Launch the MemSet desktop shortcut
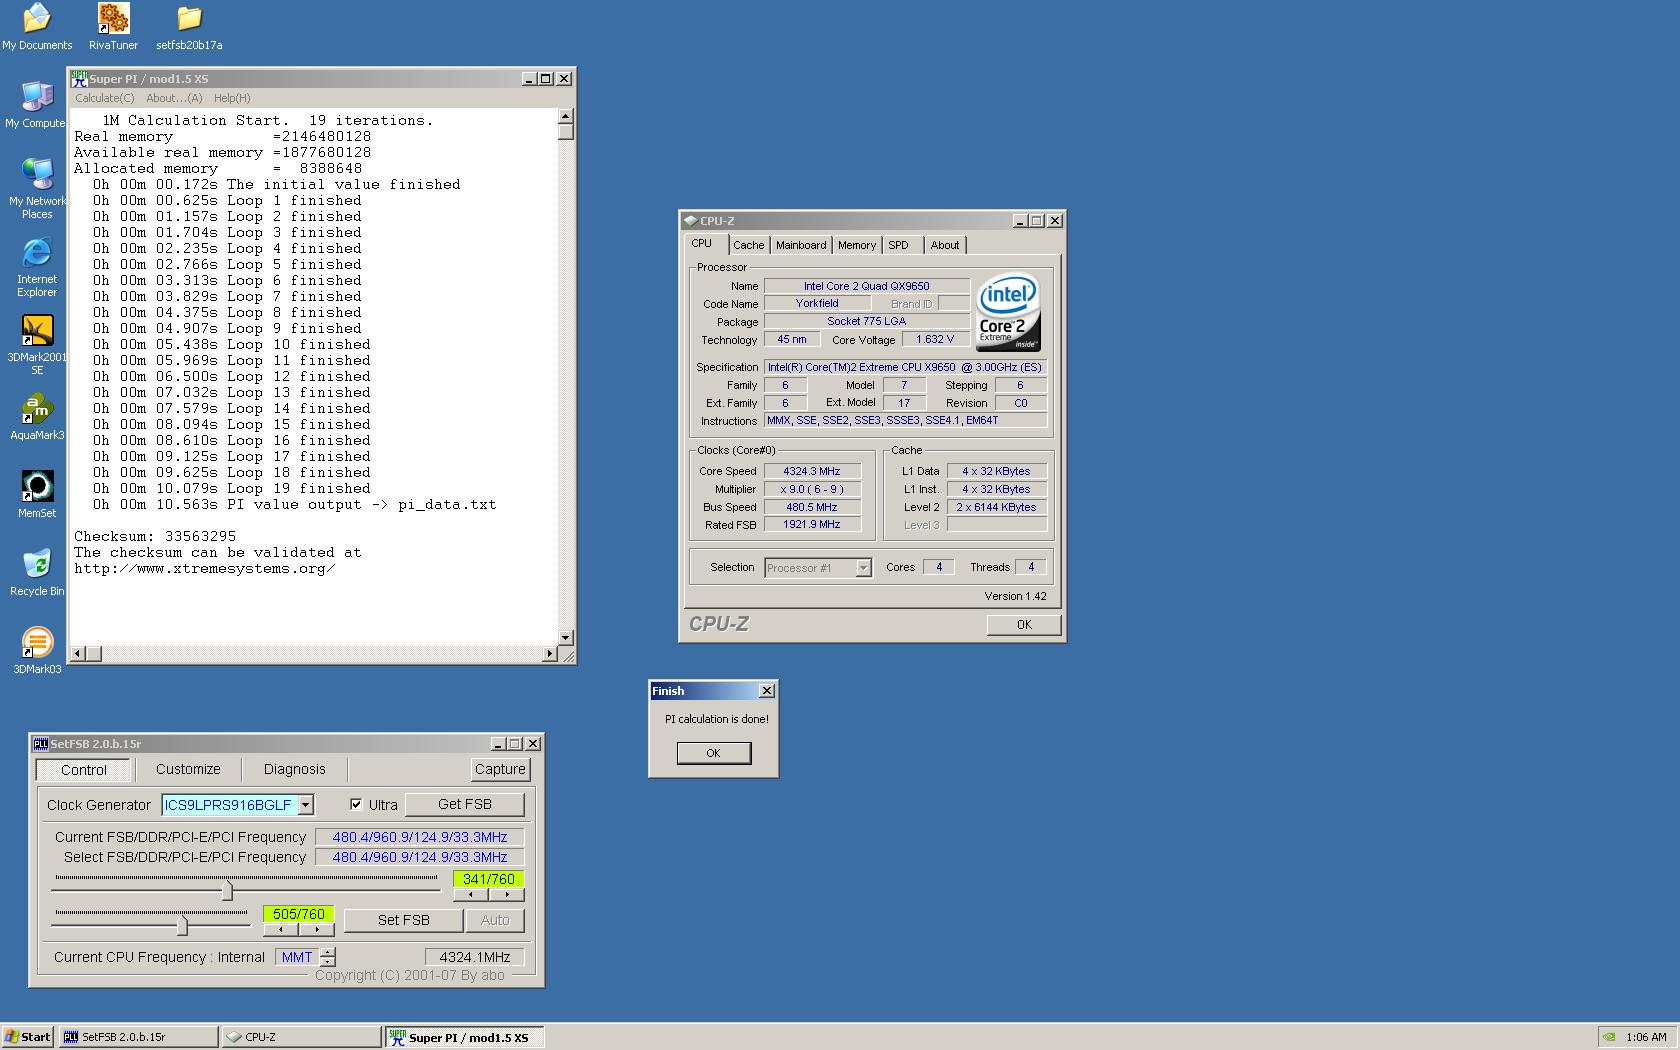Image resolution: width=1680 pixels, height=1050 pixels. pos(37,494)
